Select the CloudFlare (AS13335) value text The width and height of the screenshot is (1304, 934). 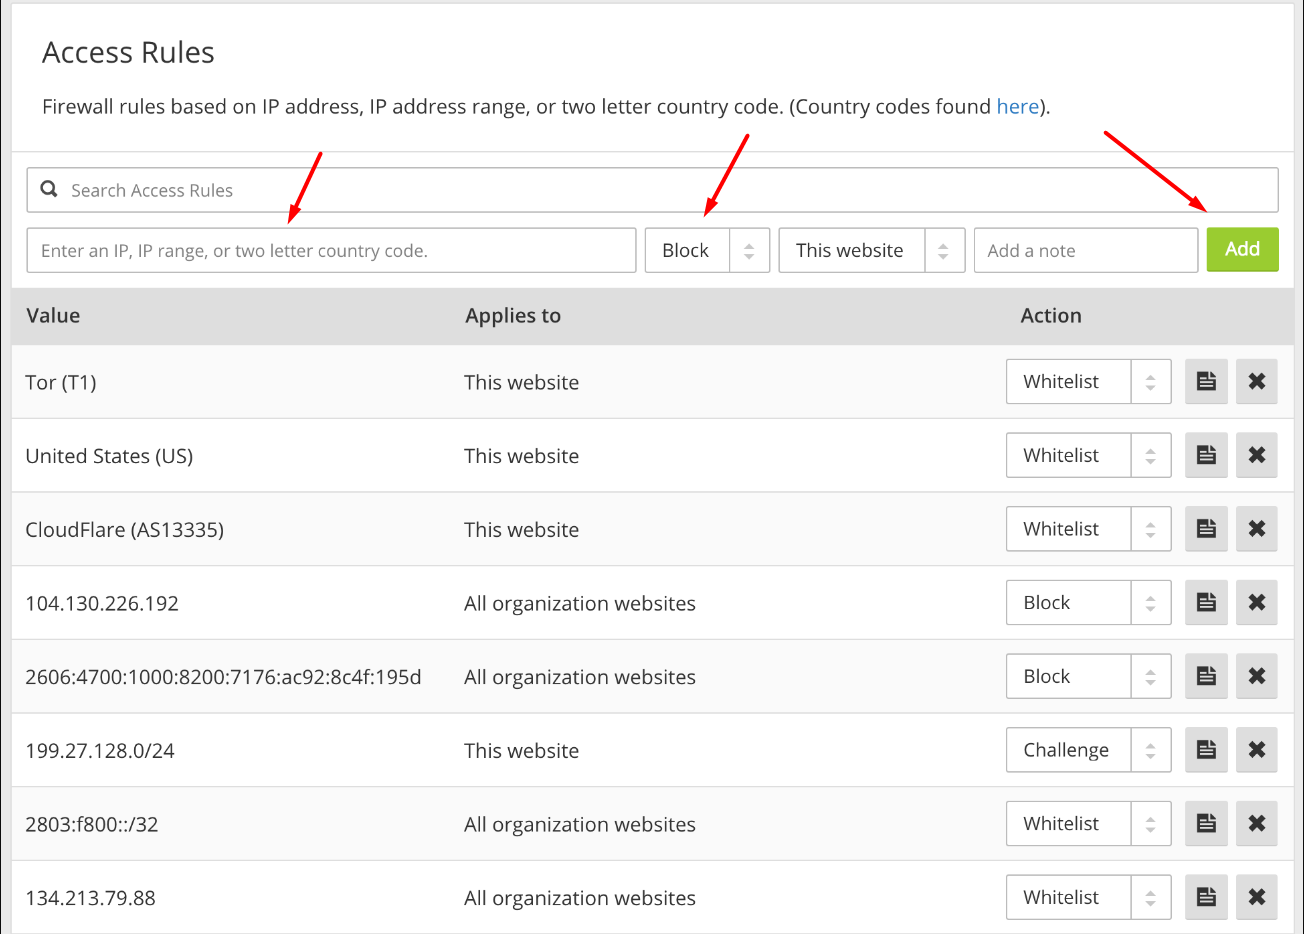click(x=125, y=530)
